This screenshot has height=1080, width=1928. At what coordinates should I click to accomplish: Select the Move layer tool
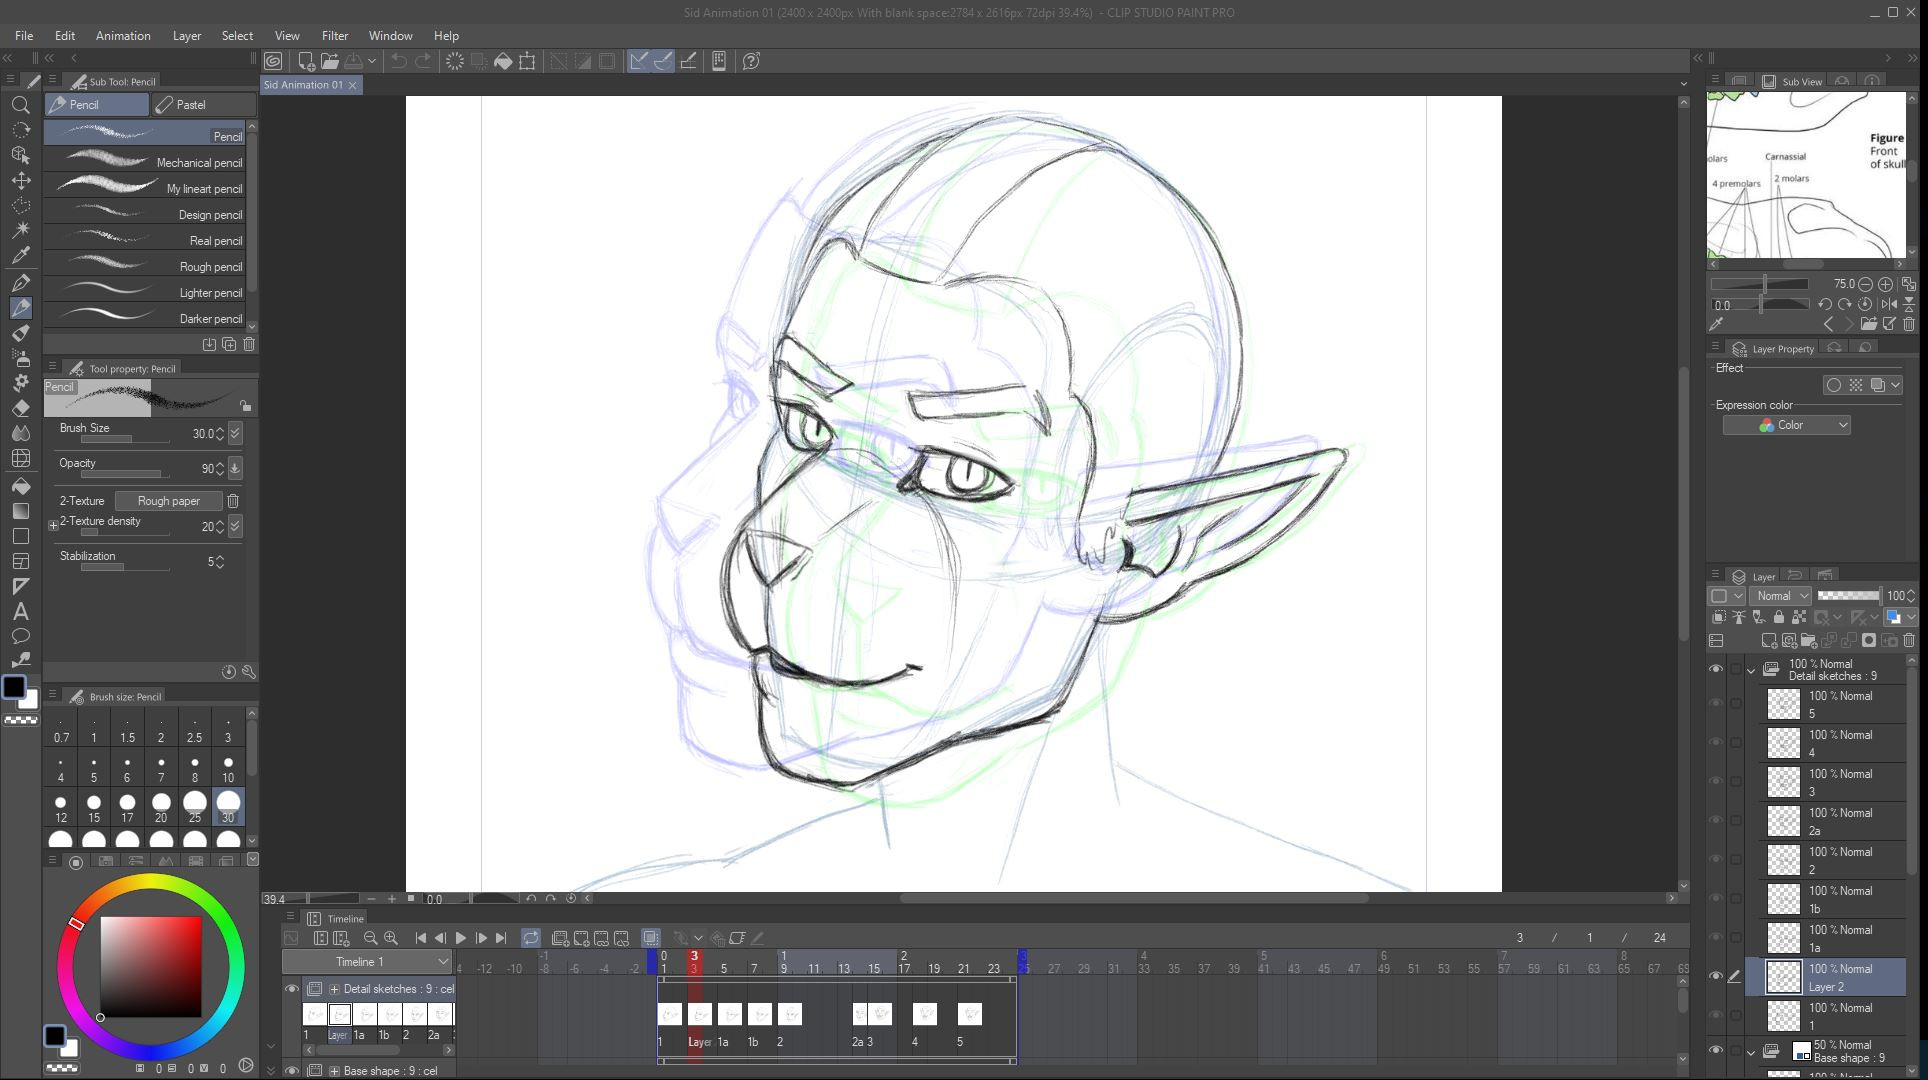click(20, 181)
